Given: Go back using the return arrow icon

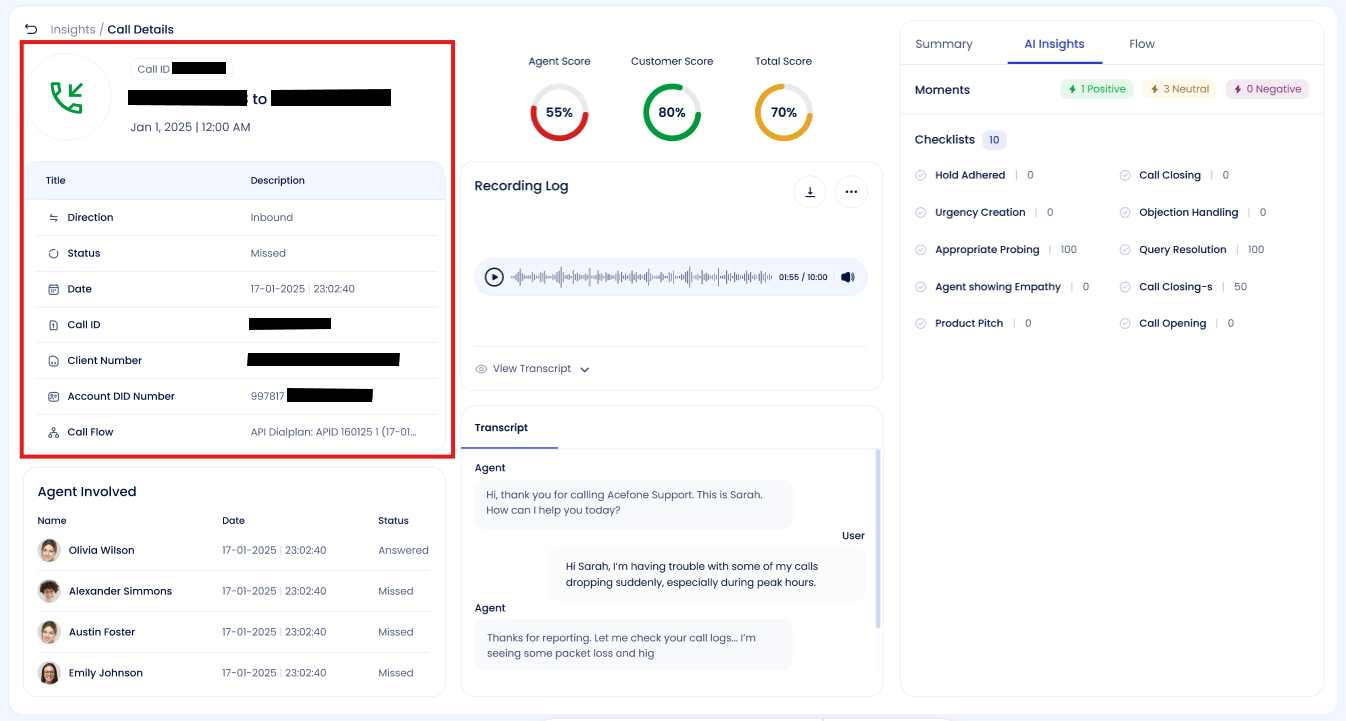Looking at the screenshot, I should [31, 29].
